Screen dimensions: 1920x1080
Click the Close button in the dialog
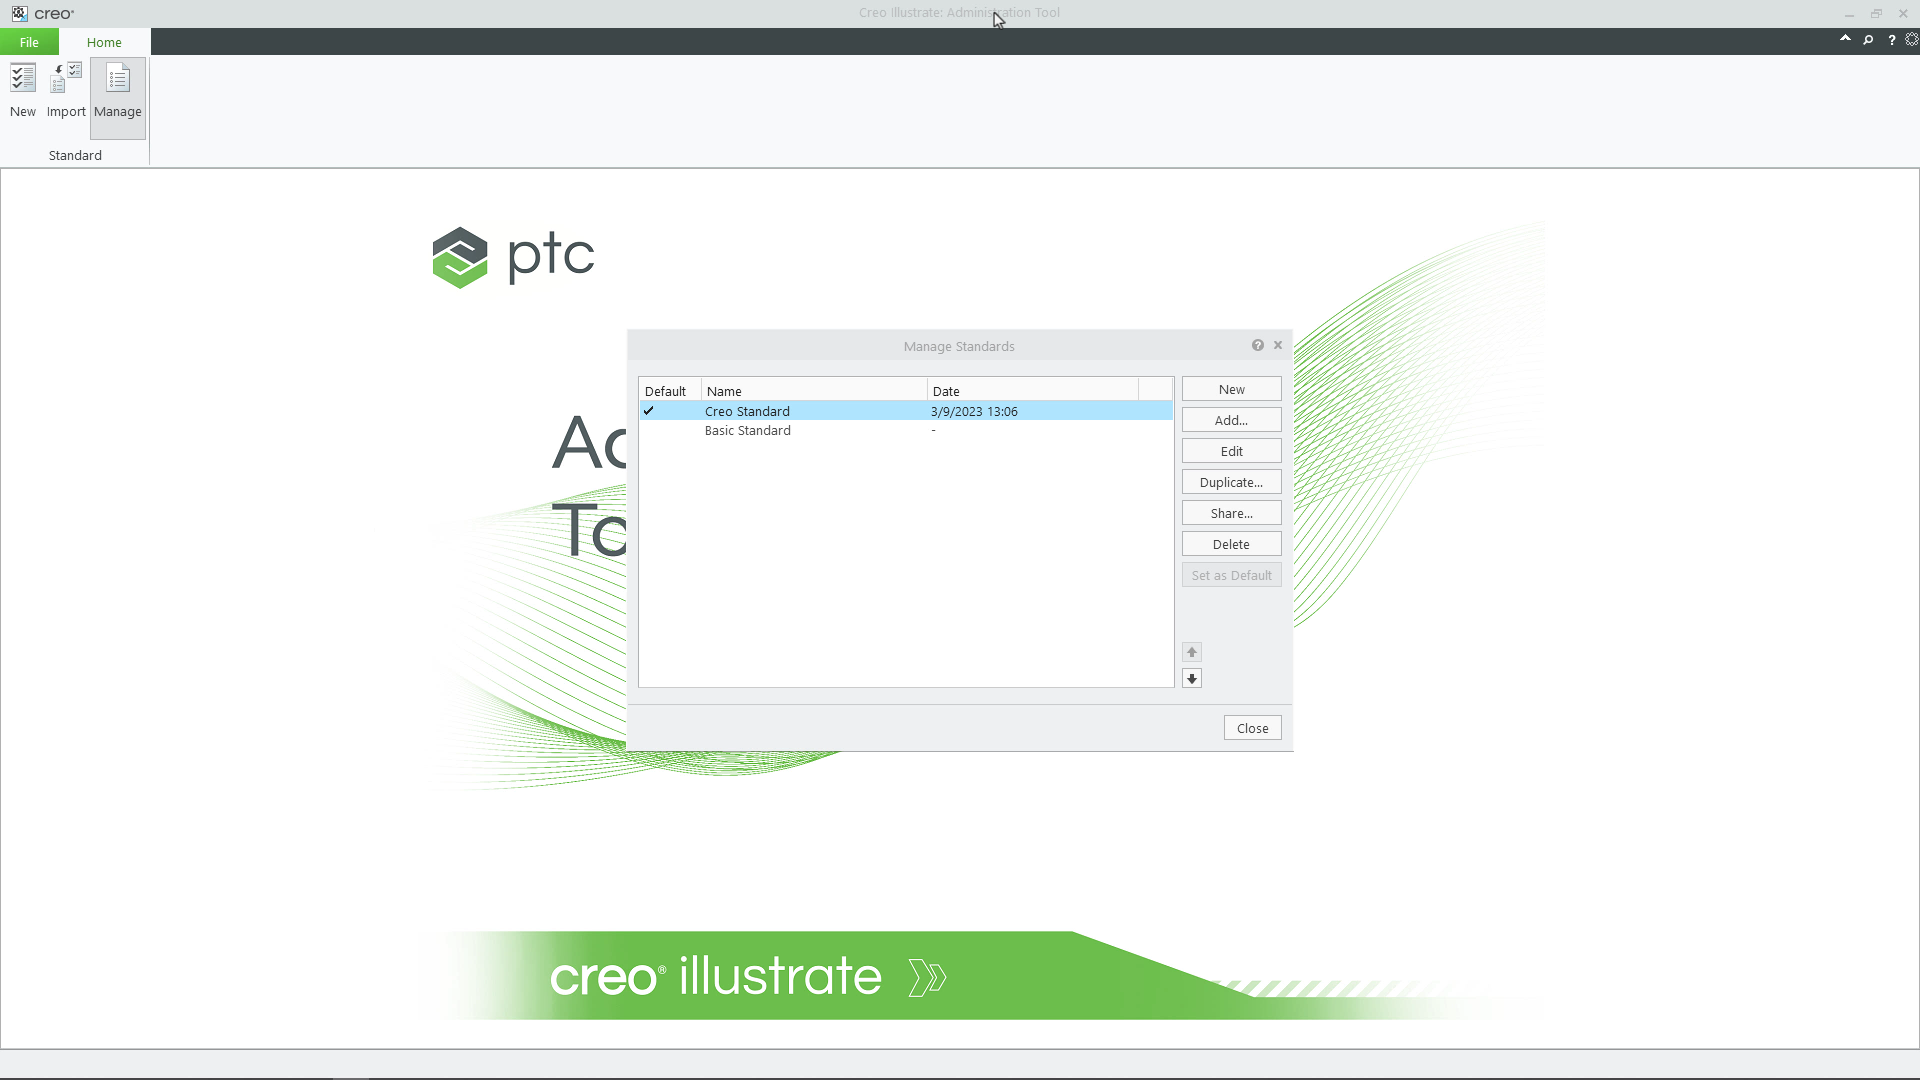(1253, 728)
